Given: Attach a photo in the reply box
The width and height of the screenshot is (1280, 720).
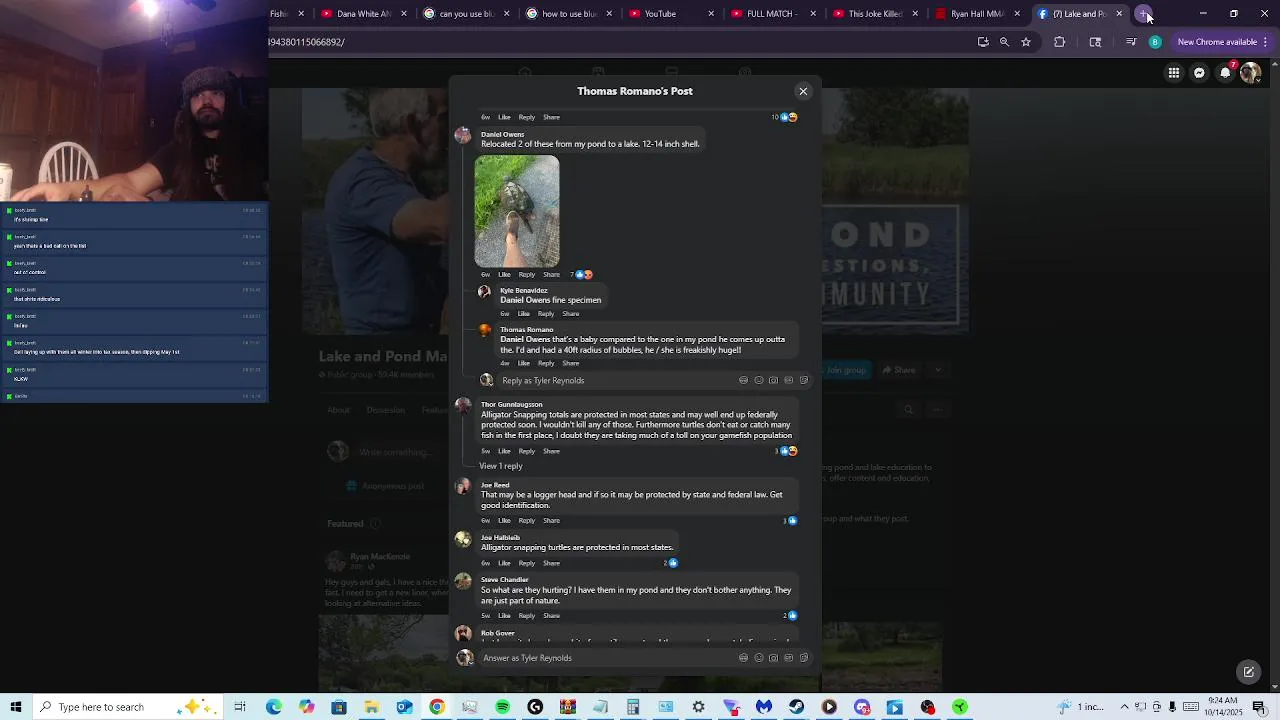Looking at the screenshot, I should [773, 380].
